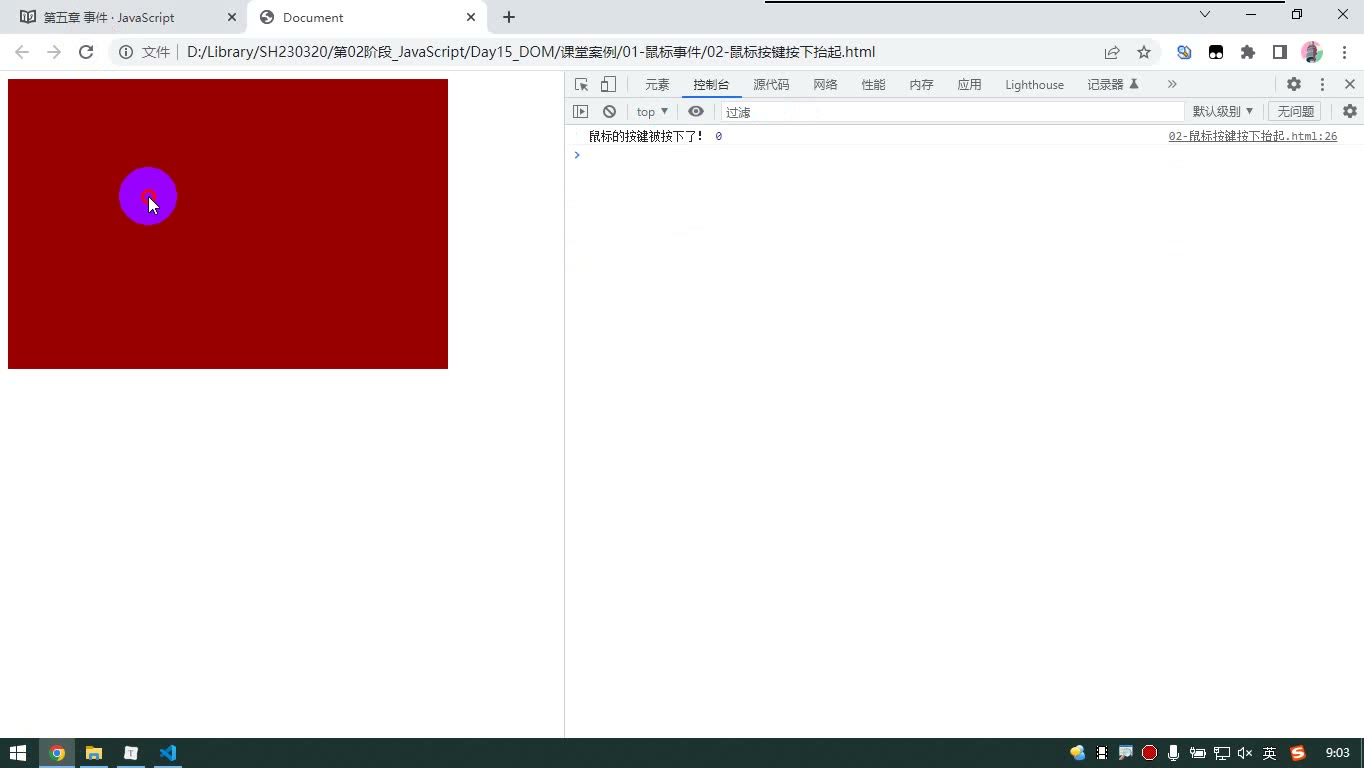Switch to the 网络 tab
This screenshot has width=1364, height=768.
coord(825,85)
